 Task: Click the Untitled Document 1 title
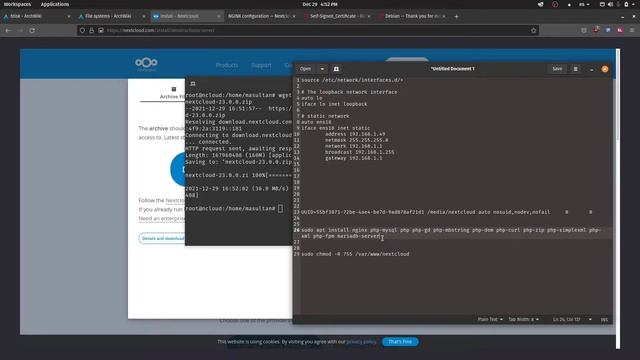coord(452,69)
